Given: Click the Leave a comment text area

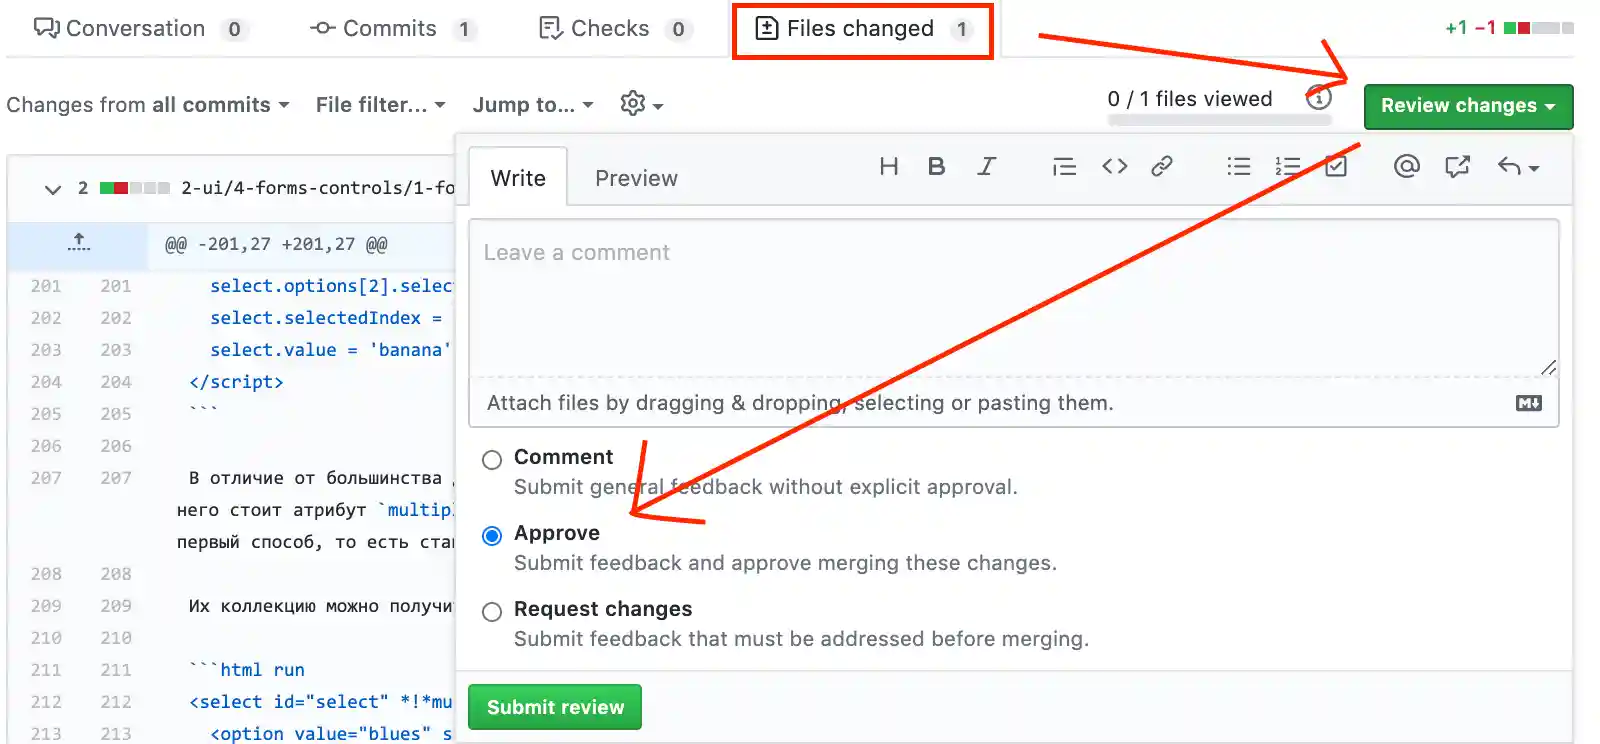Looking at the screenshot, I should 1012,297.
